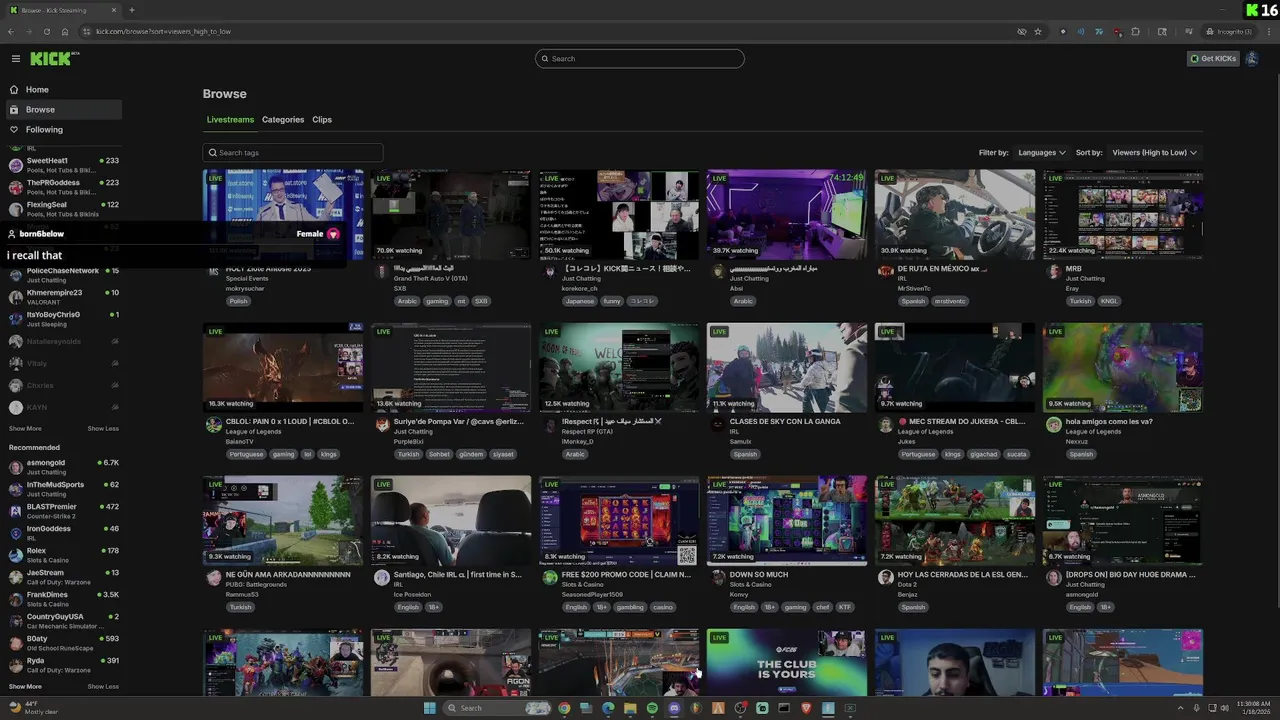Open THE CLUB IS YOURS stream thumbnail
1280x720 pixels.
(x=787, y=662)
